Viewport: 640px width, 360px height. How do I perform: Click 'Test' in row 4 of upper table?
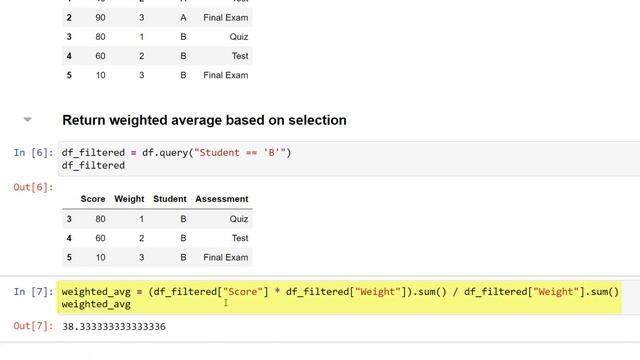coord(240,56)
